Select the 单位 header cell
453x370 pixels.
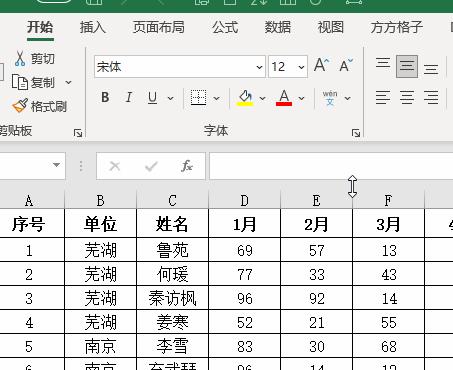point(100,224)
